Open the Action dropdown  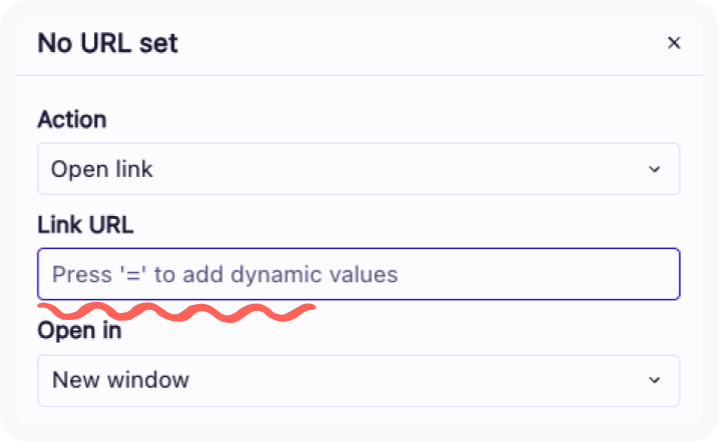(x=358, y=169)
